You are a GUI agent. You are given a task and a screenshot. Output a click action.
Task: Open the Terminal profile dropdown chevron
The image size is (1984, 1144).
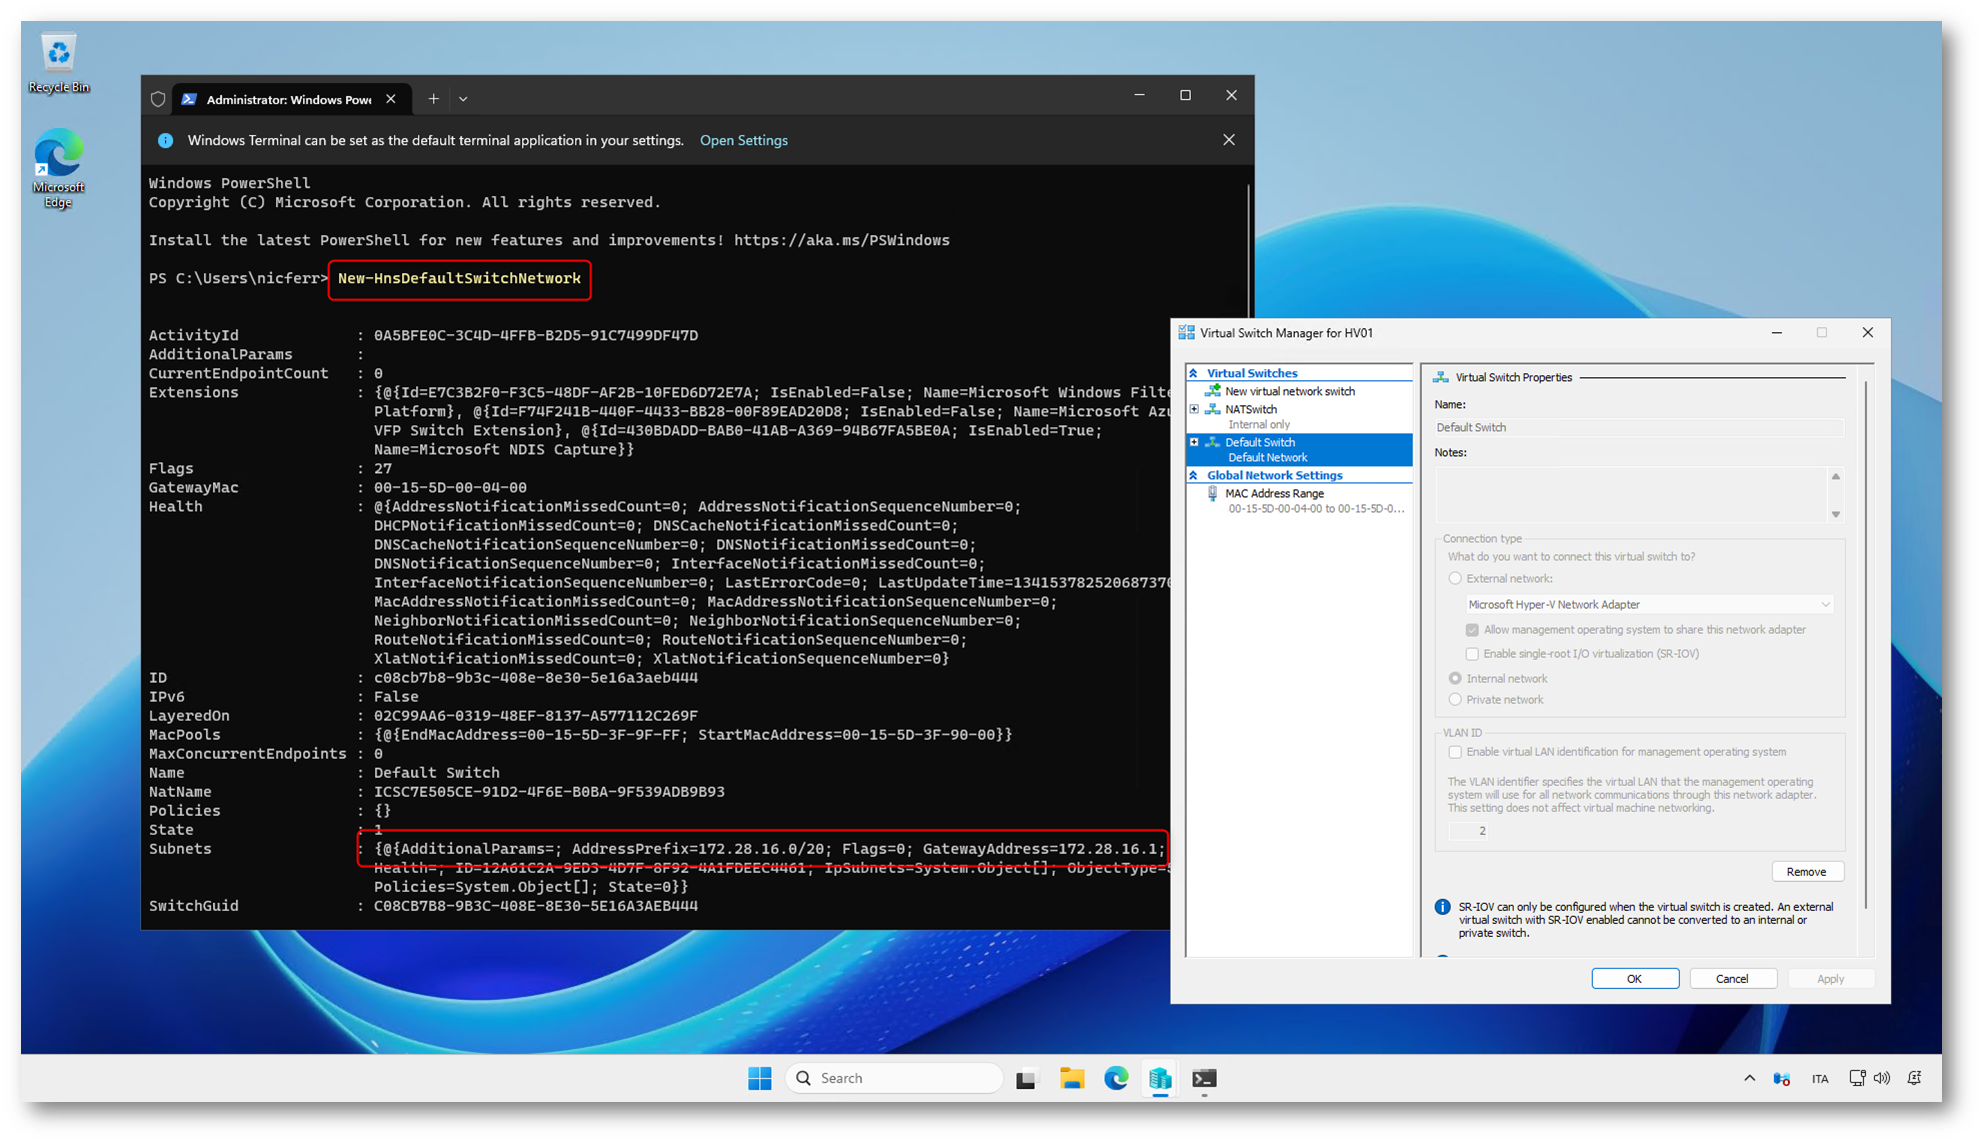tap(463, 99)
